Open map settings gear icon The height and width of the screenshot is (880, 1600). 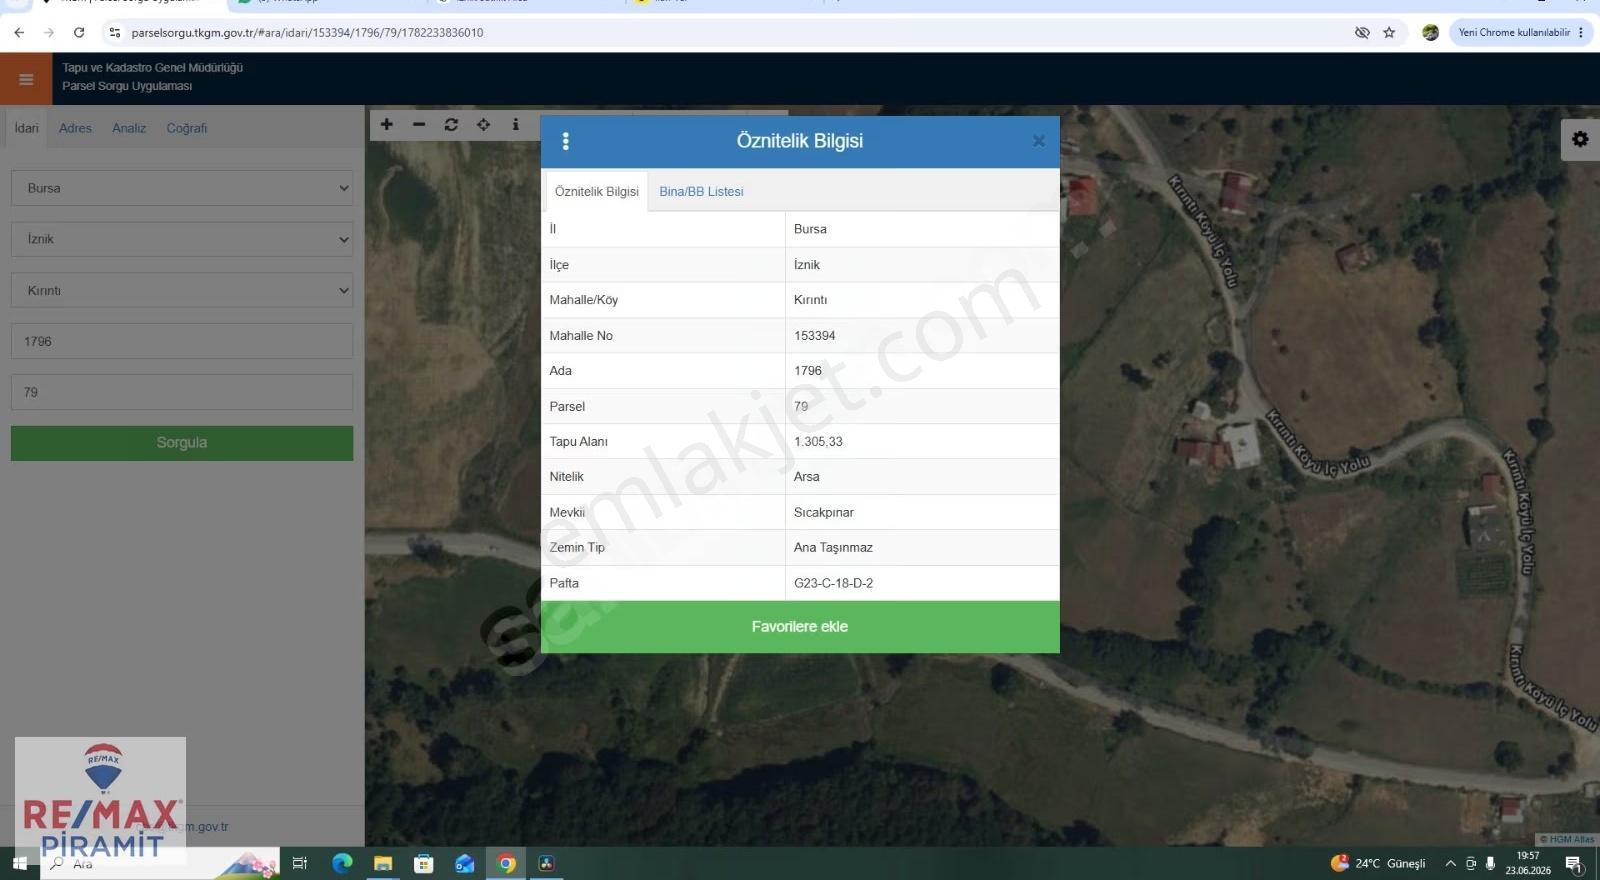coord(1580,139)
